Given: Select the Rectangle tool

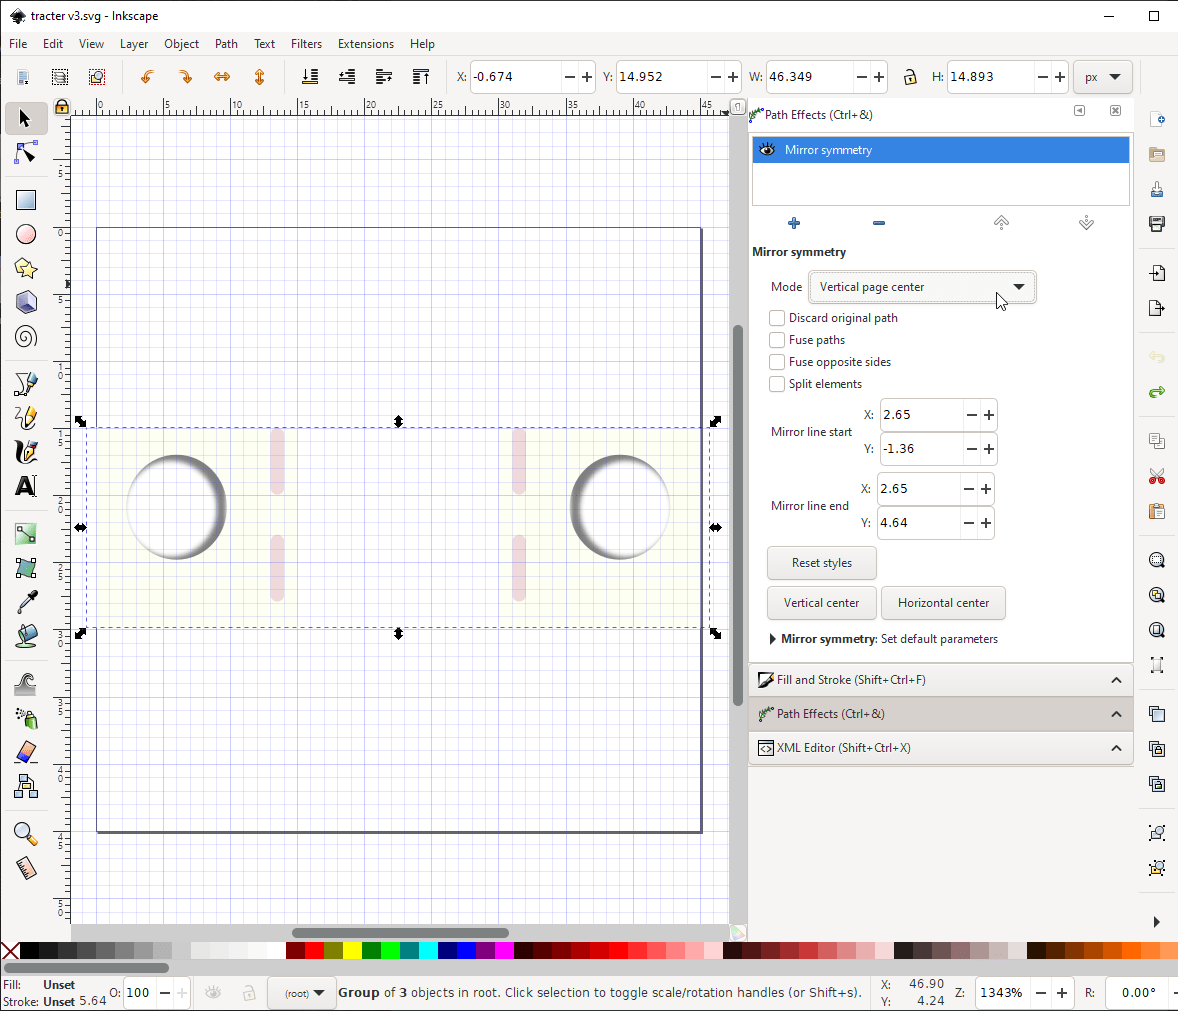Looking at the screenshot, I should [x=26, y=200].
